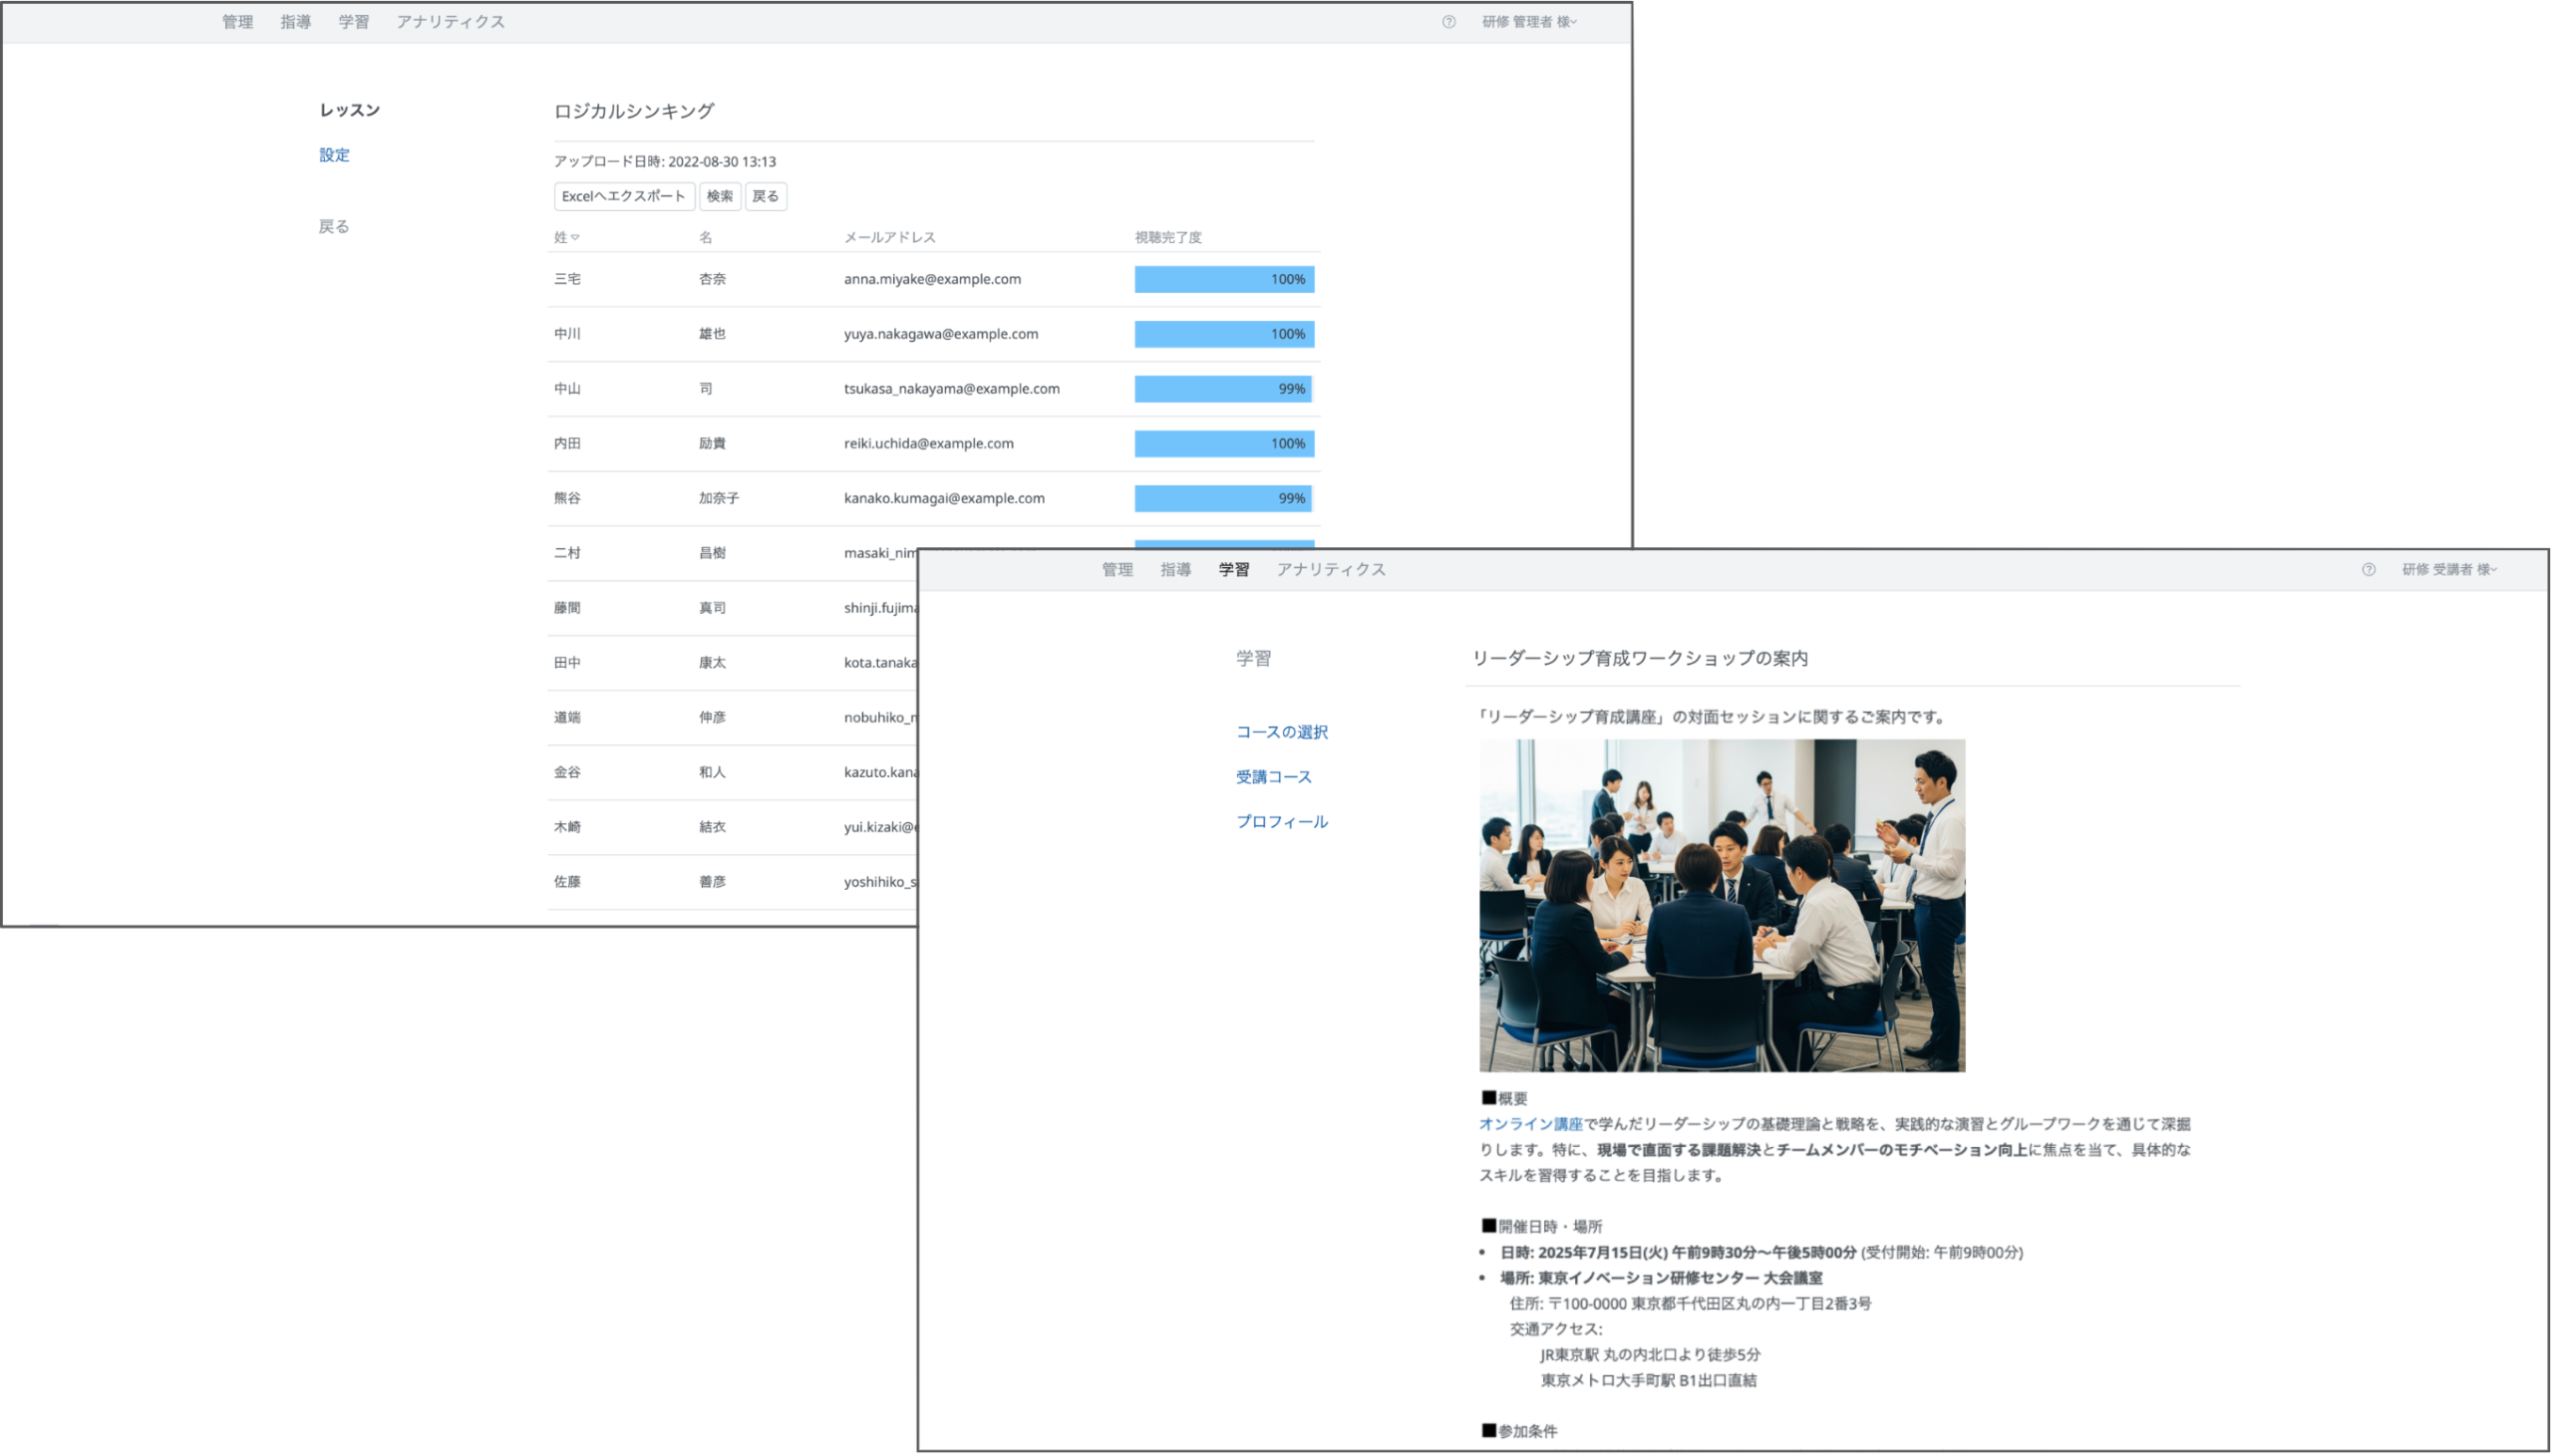Open the コースの選択 link
The width and height of the screenshot is (2552, 1456).
pyautogui.click(x=1281, y=732)
